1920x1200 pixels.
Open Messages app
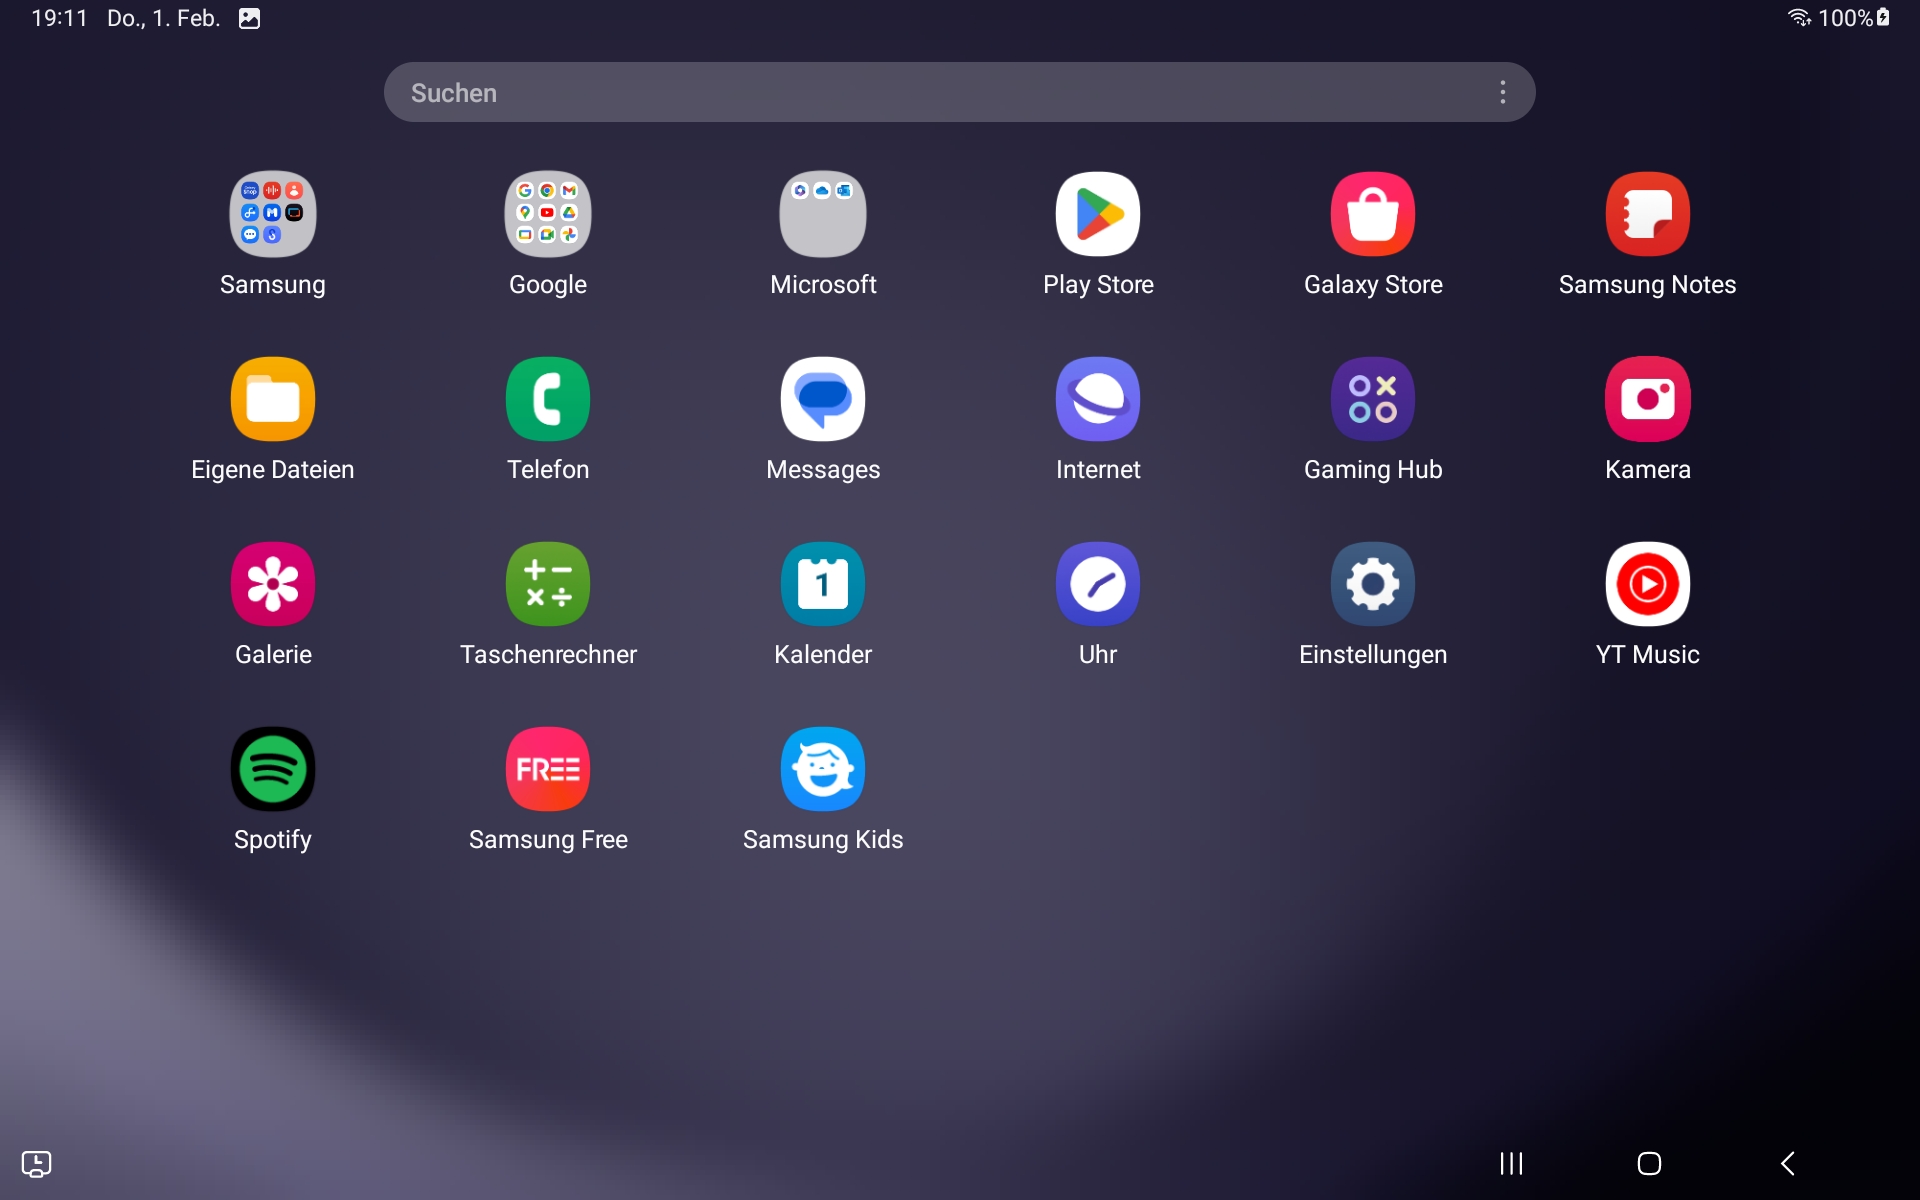[x=822, y=399]
